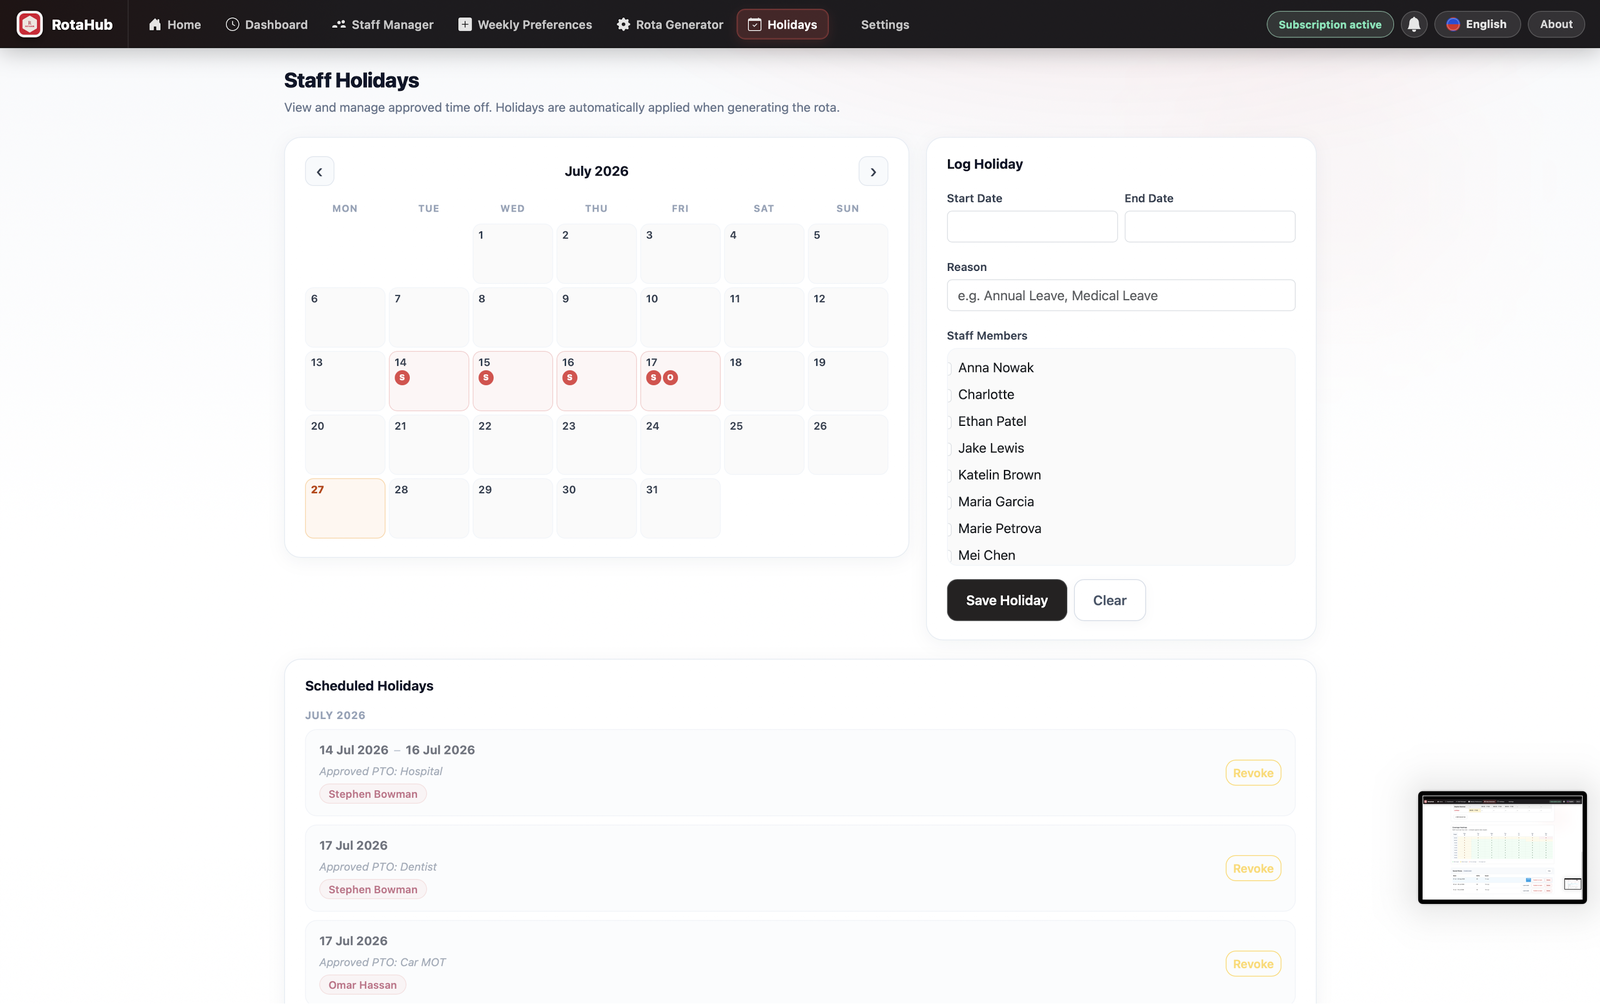Click Stephen Bowman tag under Hospital holiday
Screen dimensions: 1600x1004
coord(373,794)
